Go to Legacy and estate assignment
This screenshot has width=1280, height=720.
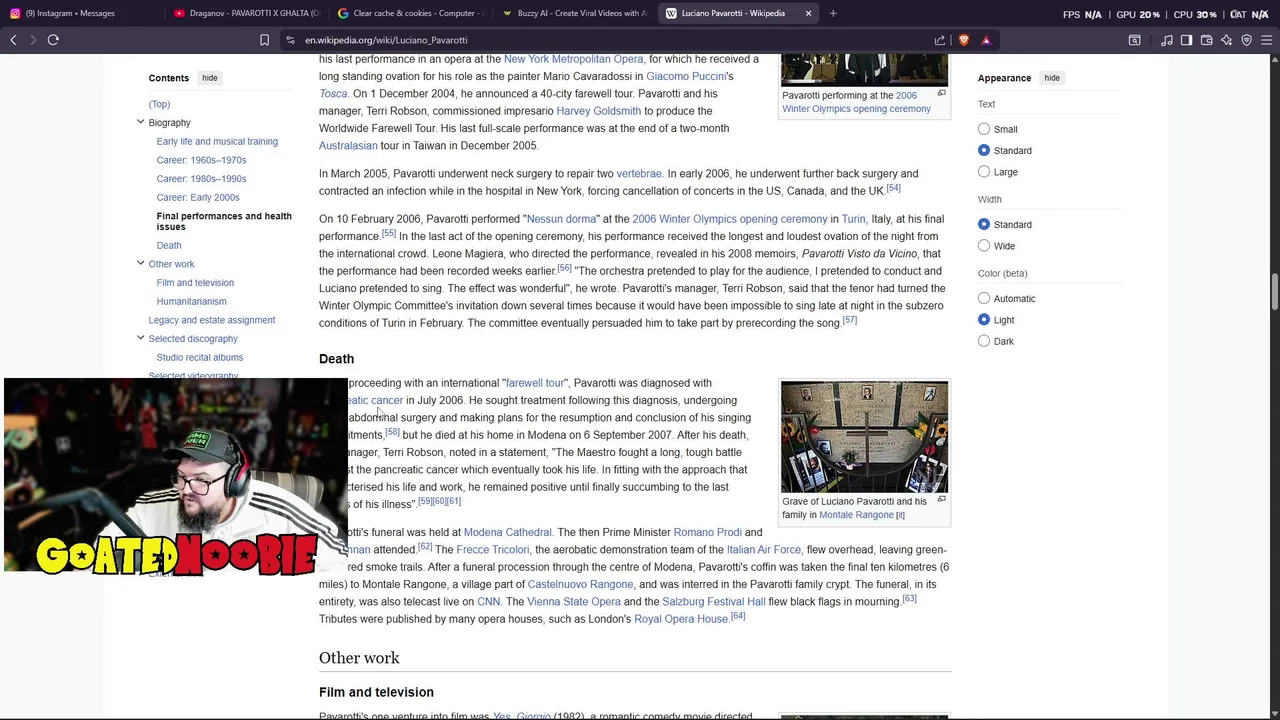pyautogui.click(x=212, y=320)
